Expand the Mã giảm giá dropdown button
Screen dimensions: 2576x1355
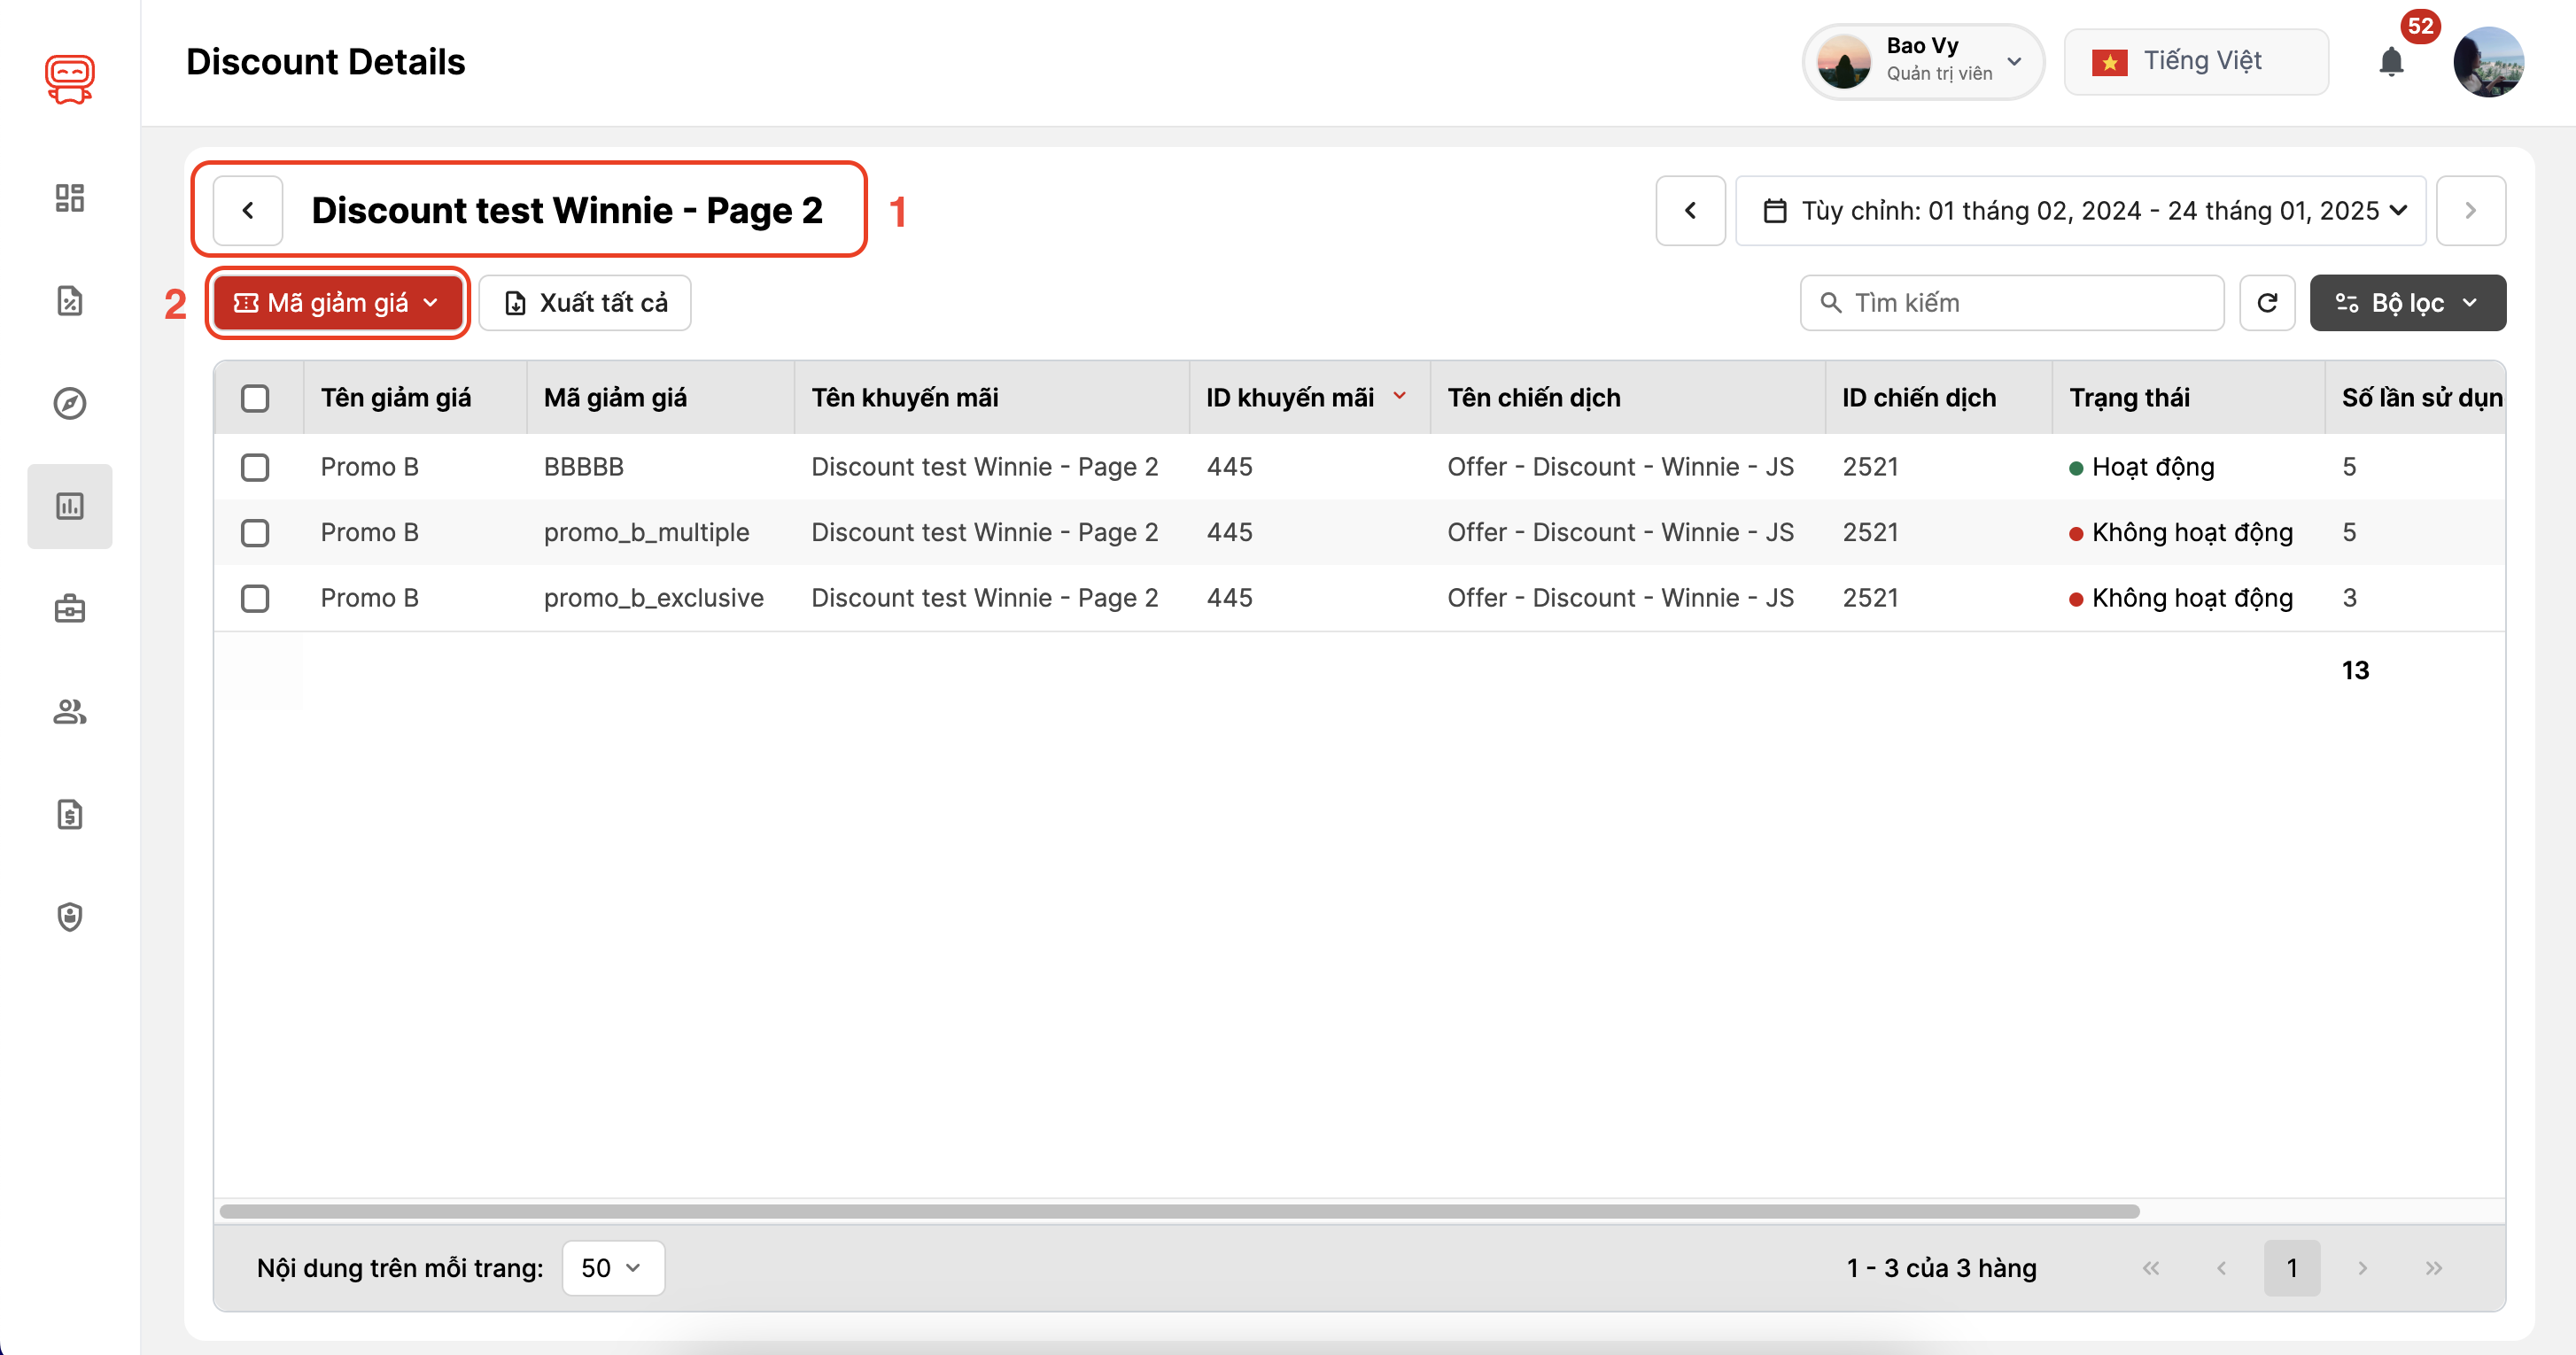(x=337, y=302)
